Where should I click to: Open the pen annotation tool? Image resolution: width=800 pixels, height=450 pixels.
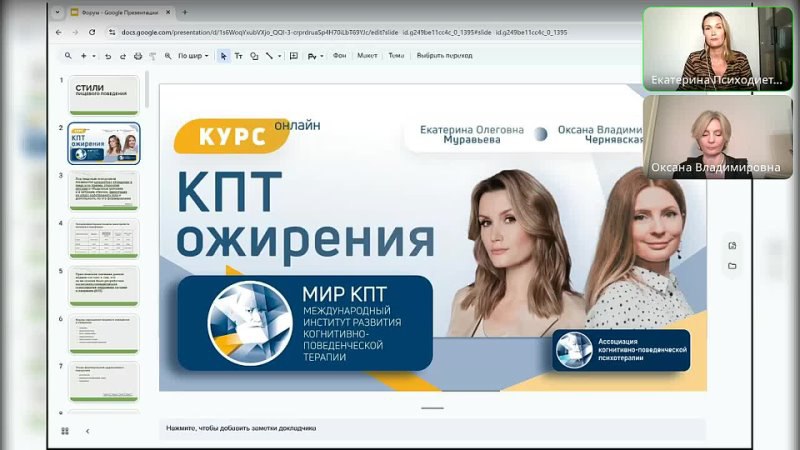click(x=312, y=56)
